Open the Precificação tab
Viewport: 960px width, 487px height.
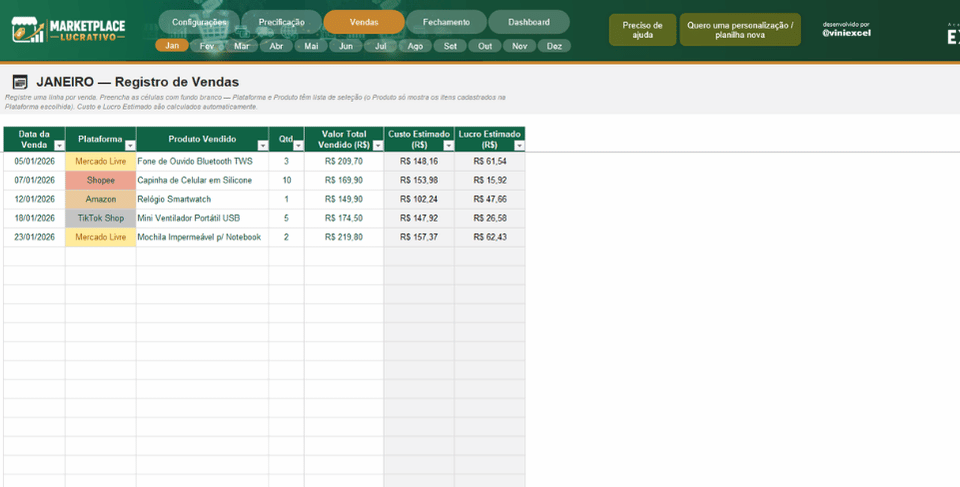coord(282,22)
